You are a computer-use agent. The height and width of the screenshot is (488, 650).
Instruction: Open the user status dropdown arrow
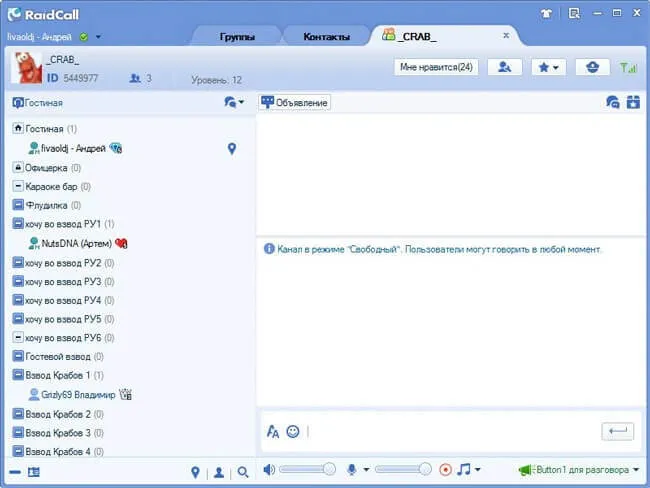(98, 37)
